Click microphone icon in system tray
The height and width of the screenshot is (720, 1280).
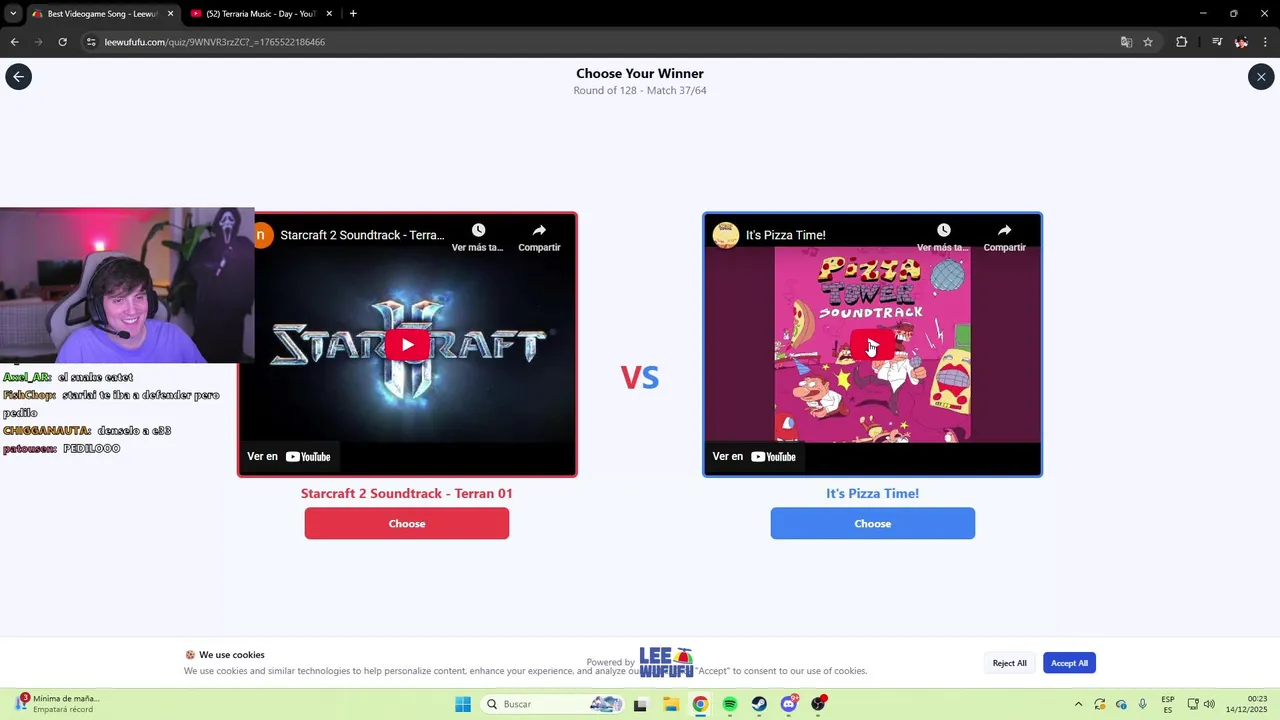[1143, 704]
